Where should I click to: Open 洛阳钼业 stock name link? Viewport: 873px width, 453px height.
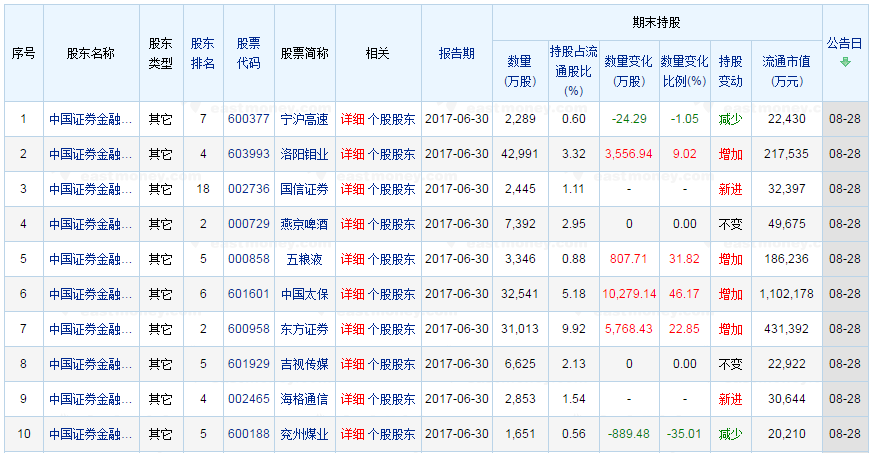304,154
